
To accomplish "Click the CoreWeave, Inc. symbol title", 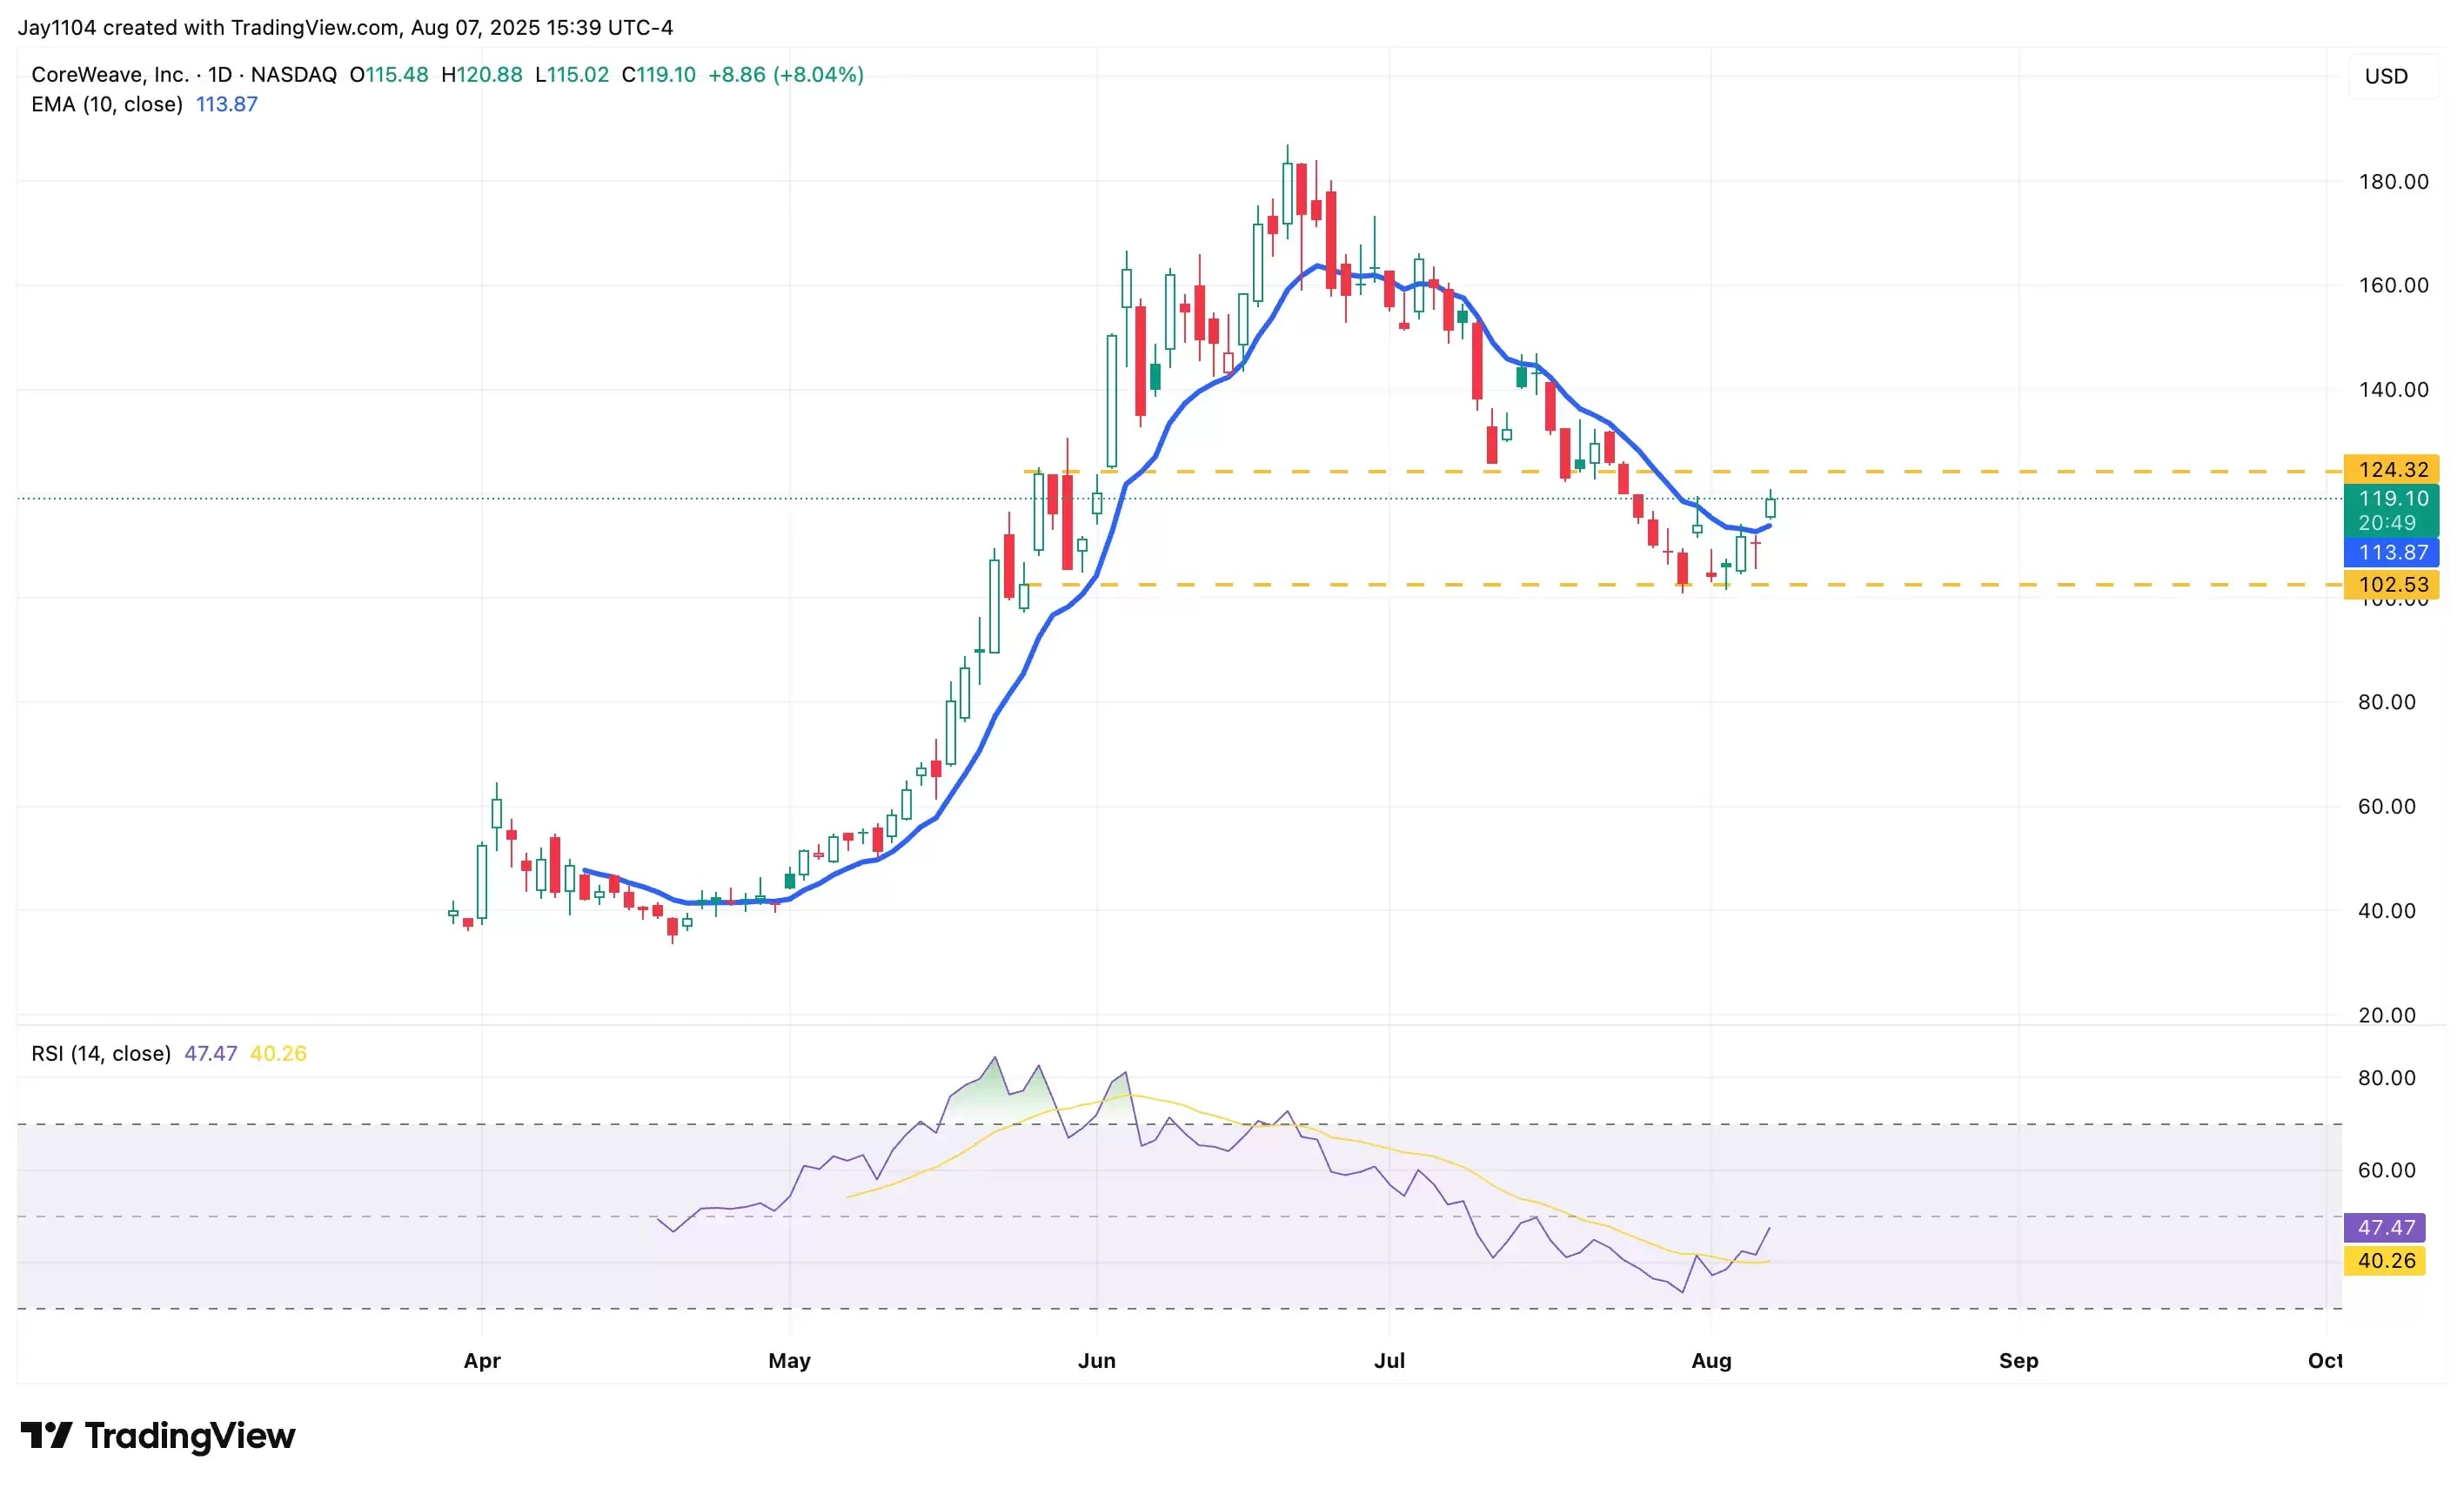I will pos(110,75).
